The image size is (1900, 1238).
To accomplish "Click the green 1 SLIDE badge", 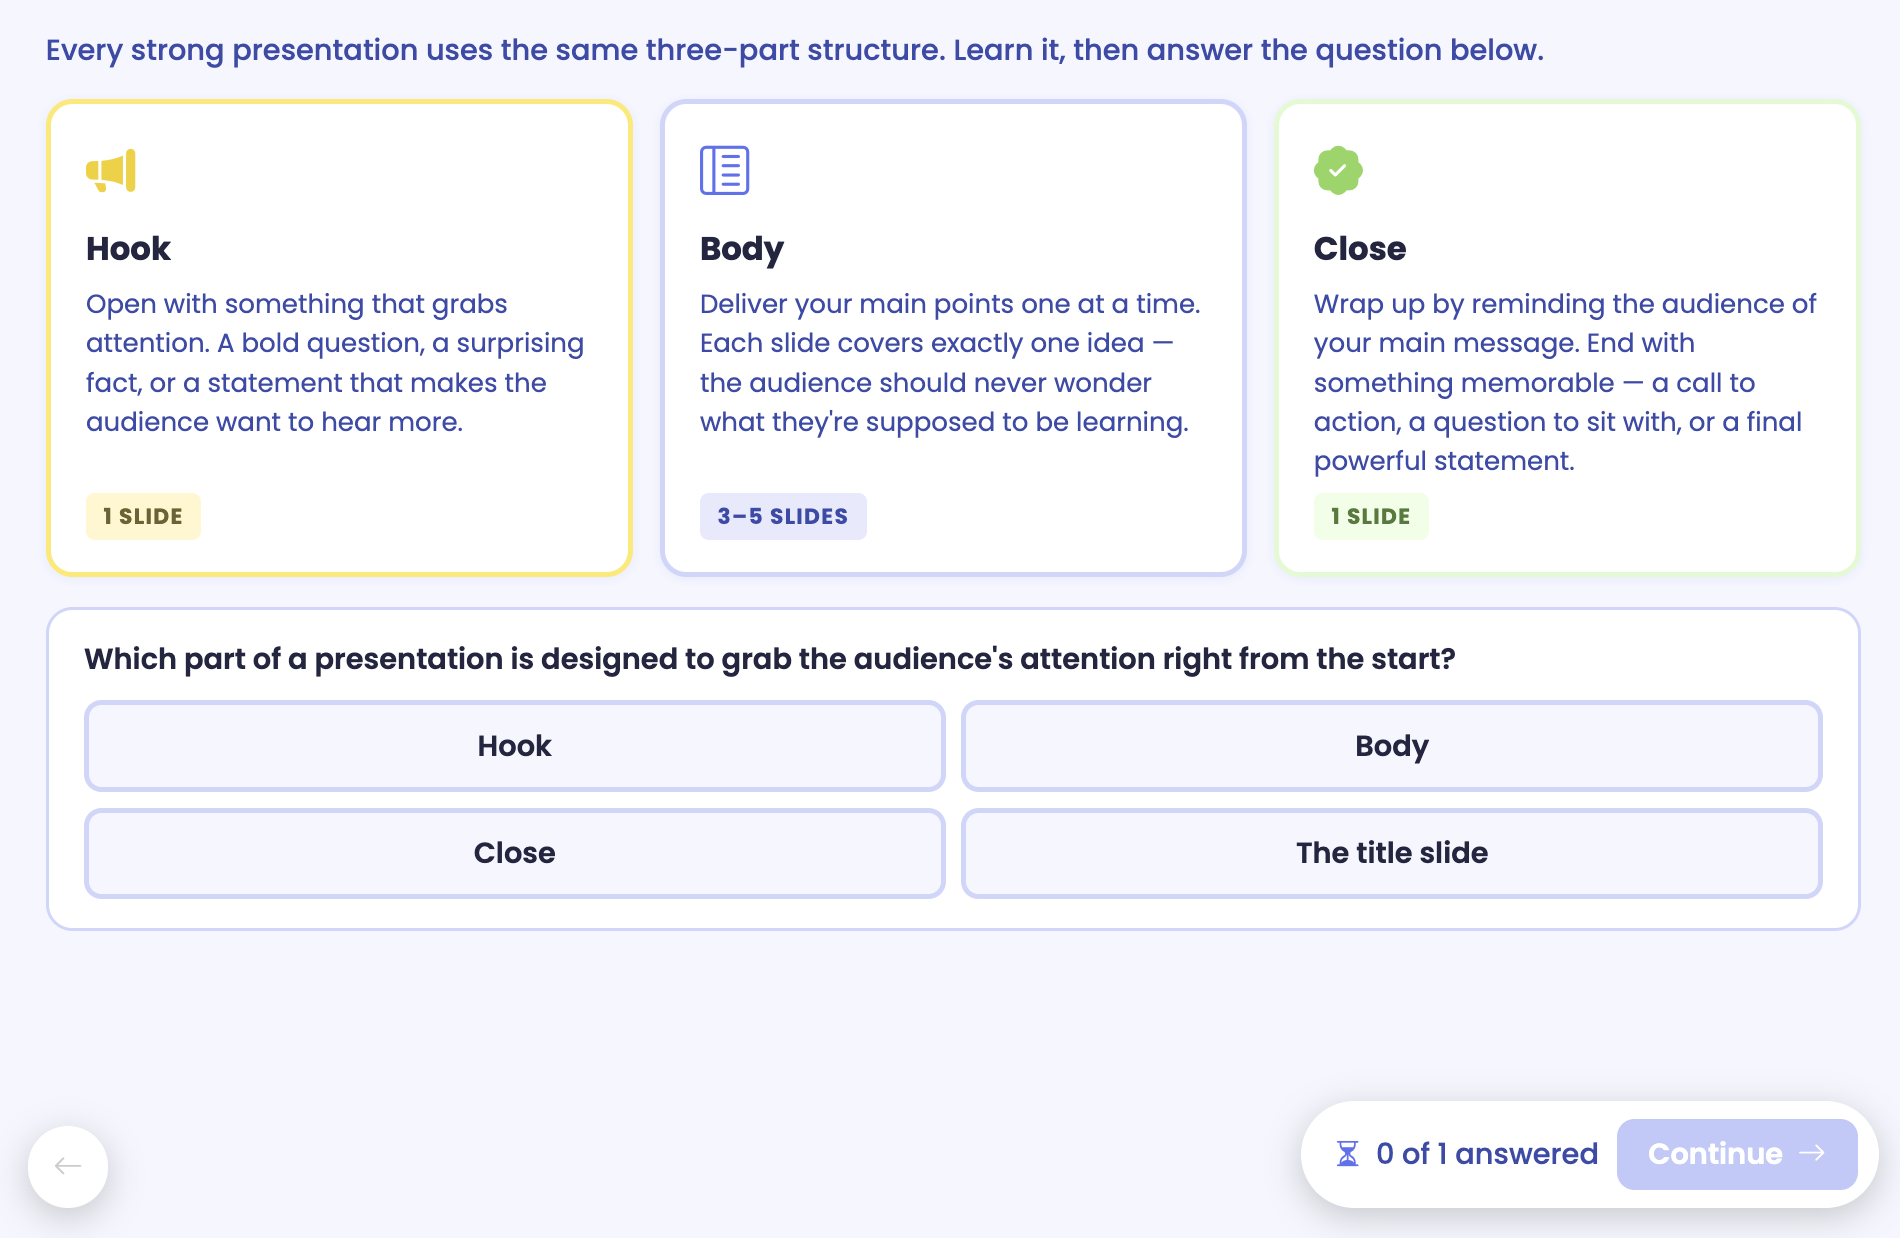I will pyautogui.click(x=1371, y=516).
